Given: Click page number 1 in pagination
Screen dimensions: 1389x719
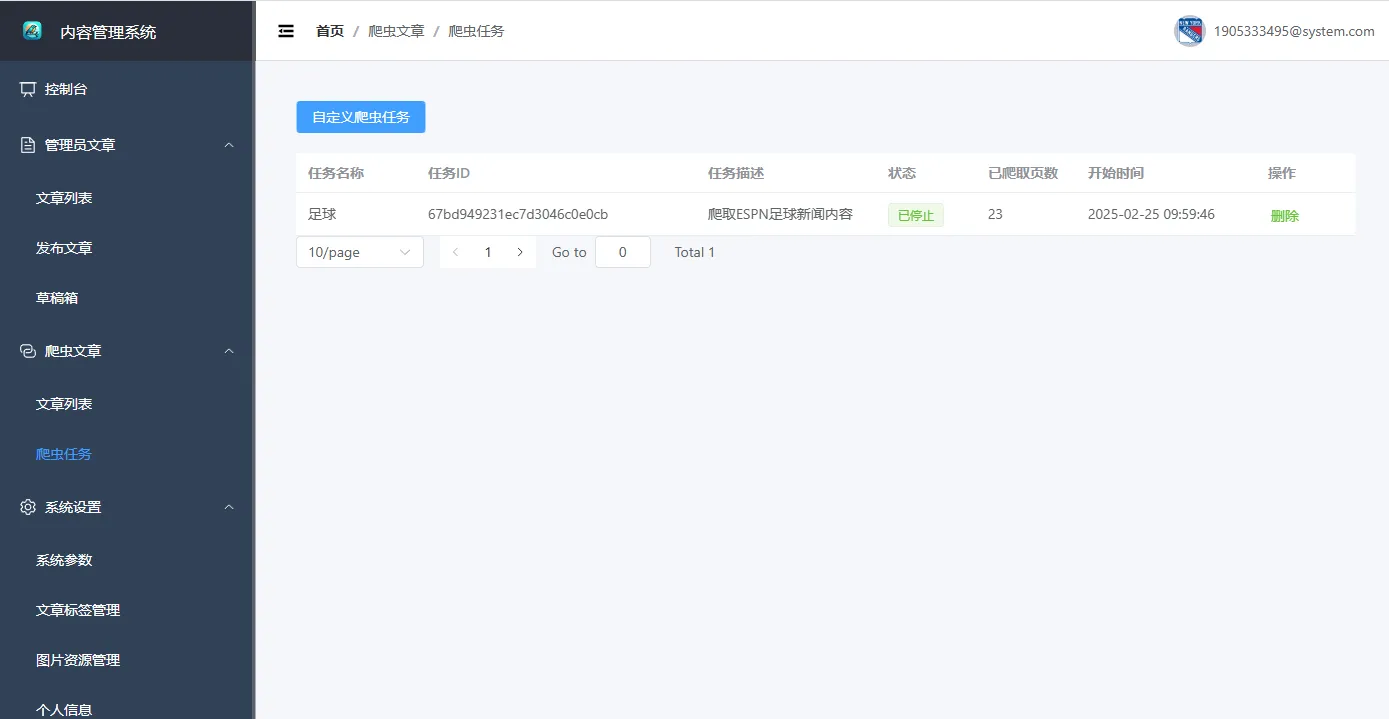Looking at the screenshot, I should (488, 252).
